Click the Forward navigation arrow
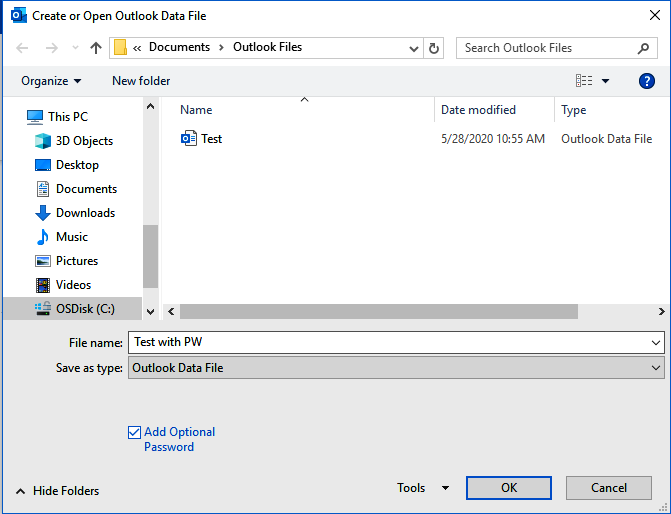This screenshot has width=671, height=514. [x=51, y=48]
